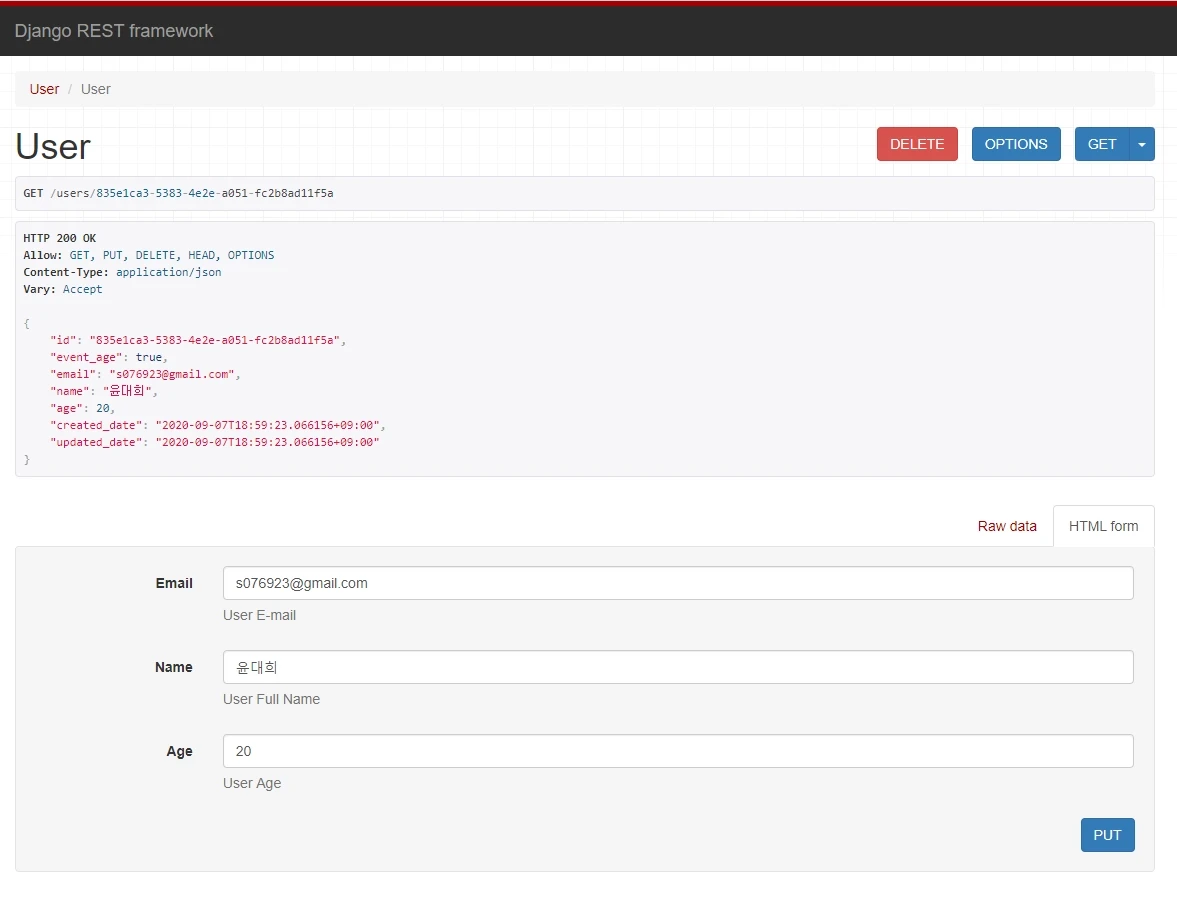This screenshot has height=905, width=1177.
Task: Expand the GET format dropdown arrow
Action: point(1142,144)
